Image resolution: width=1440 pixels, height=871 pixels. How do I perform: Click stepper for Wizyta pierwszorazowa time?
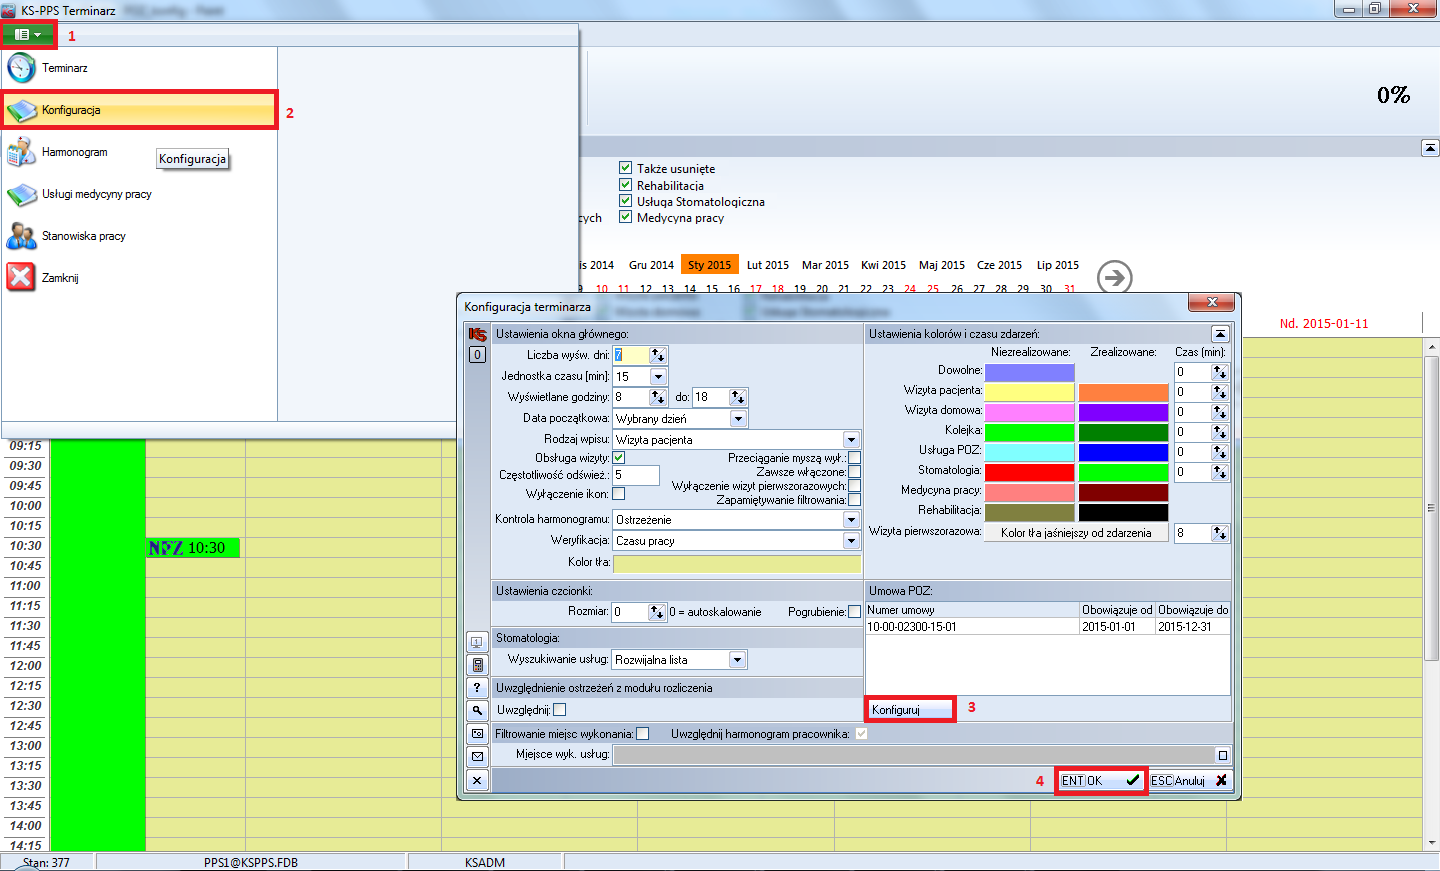coord(1220,534)
